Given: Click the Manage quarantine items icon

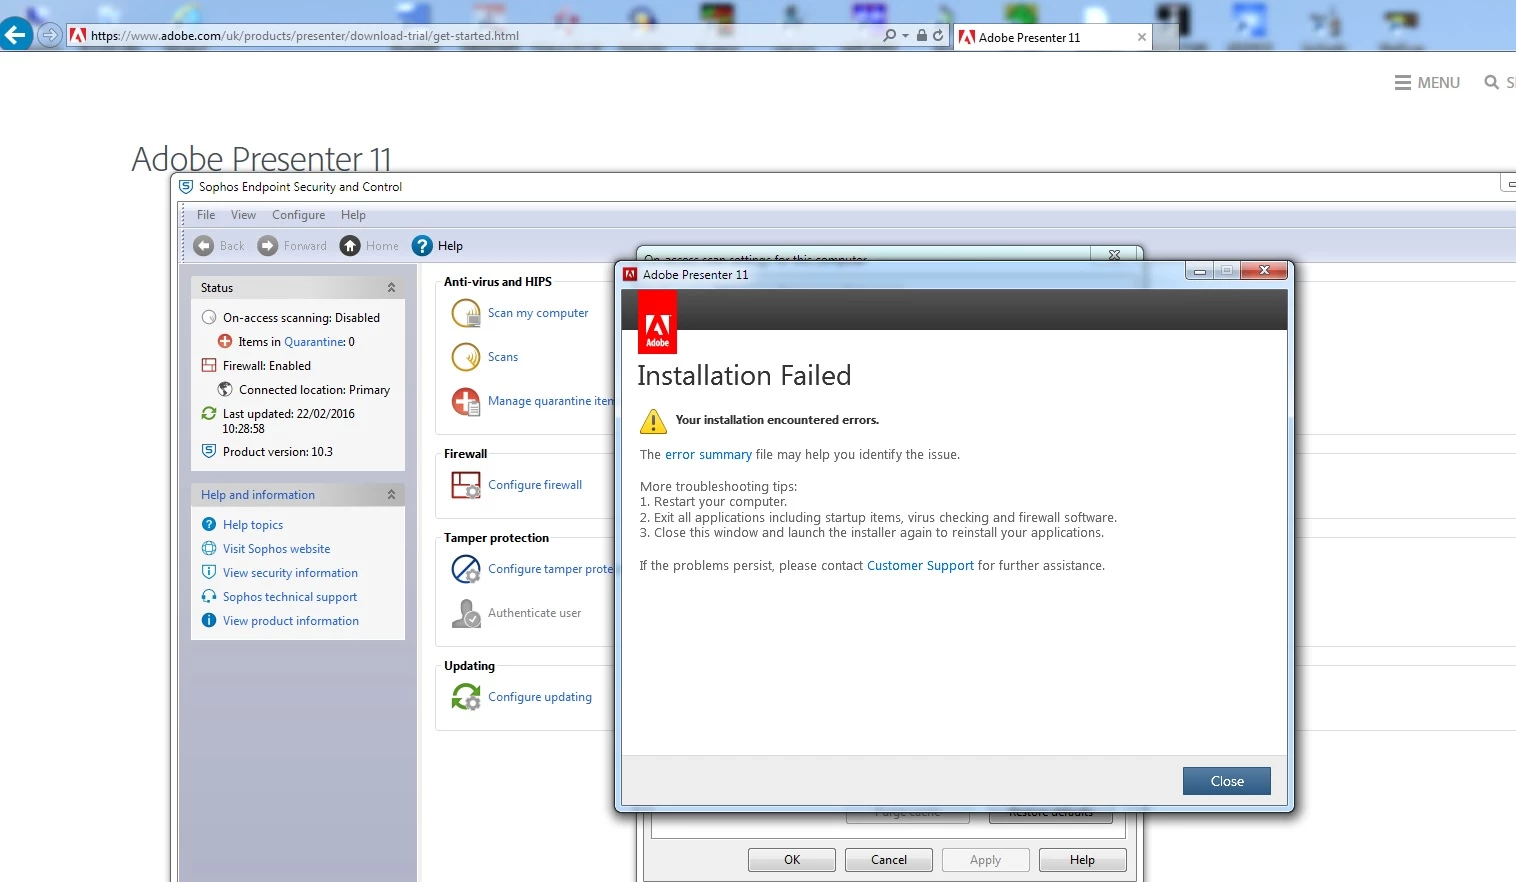Looking at the screenshot, I should [466, 401].
